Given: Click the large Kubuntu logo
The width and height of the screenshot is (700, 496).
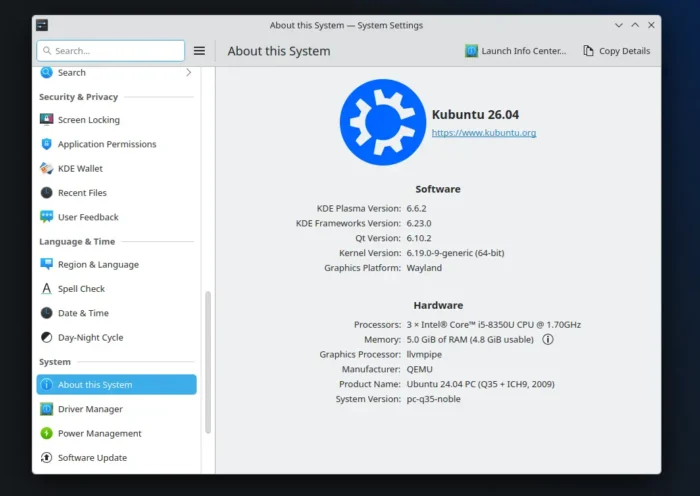Looking at the screenshot, I should click(382, 122).
